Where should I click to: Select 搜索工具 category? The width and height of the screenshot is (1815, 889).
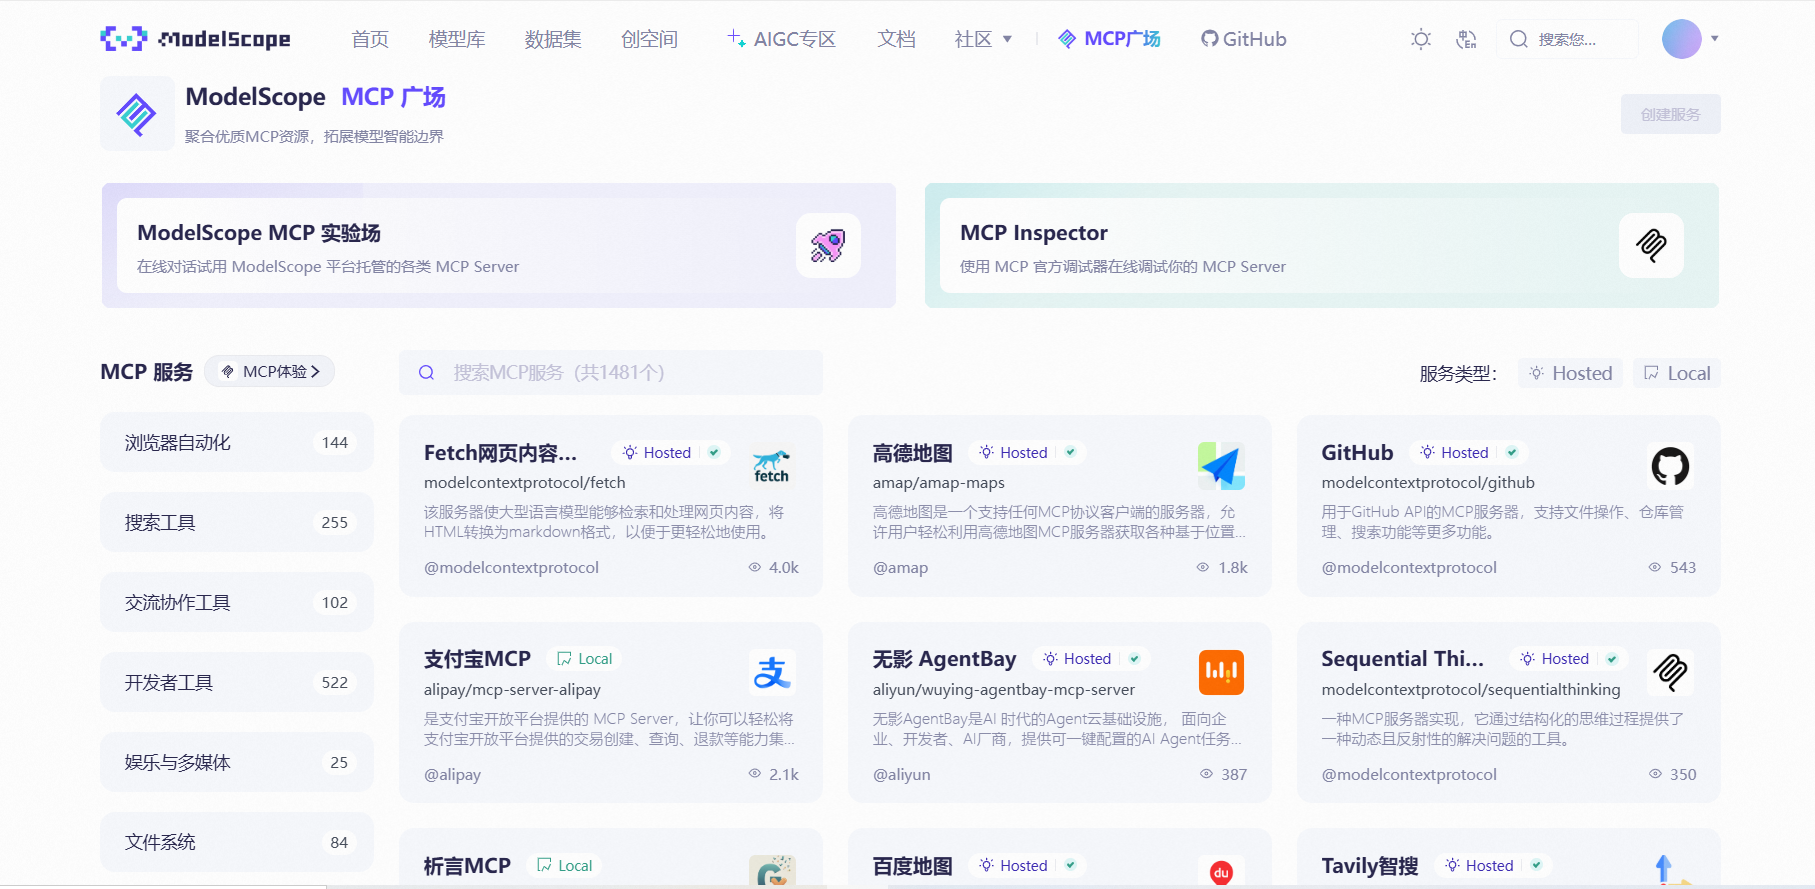pos(237,522)
